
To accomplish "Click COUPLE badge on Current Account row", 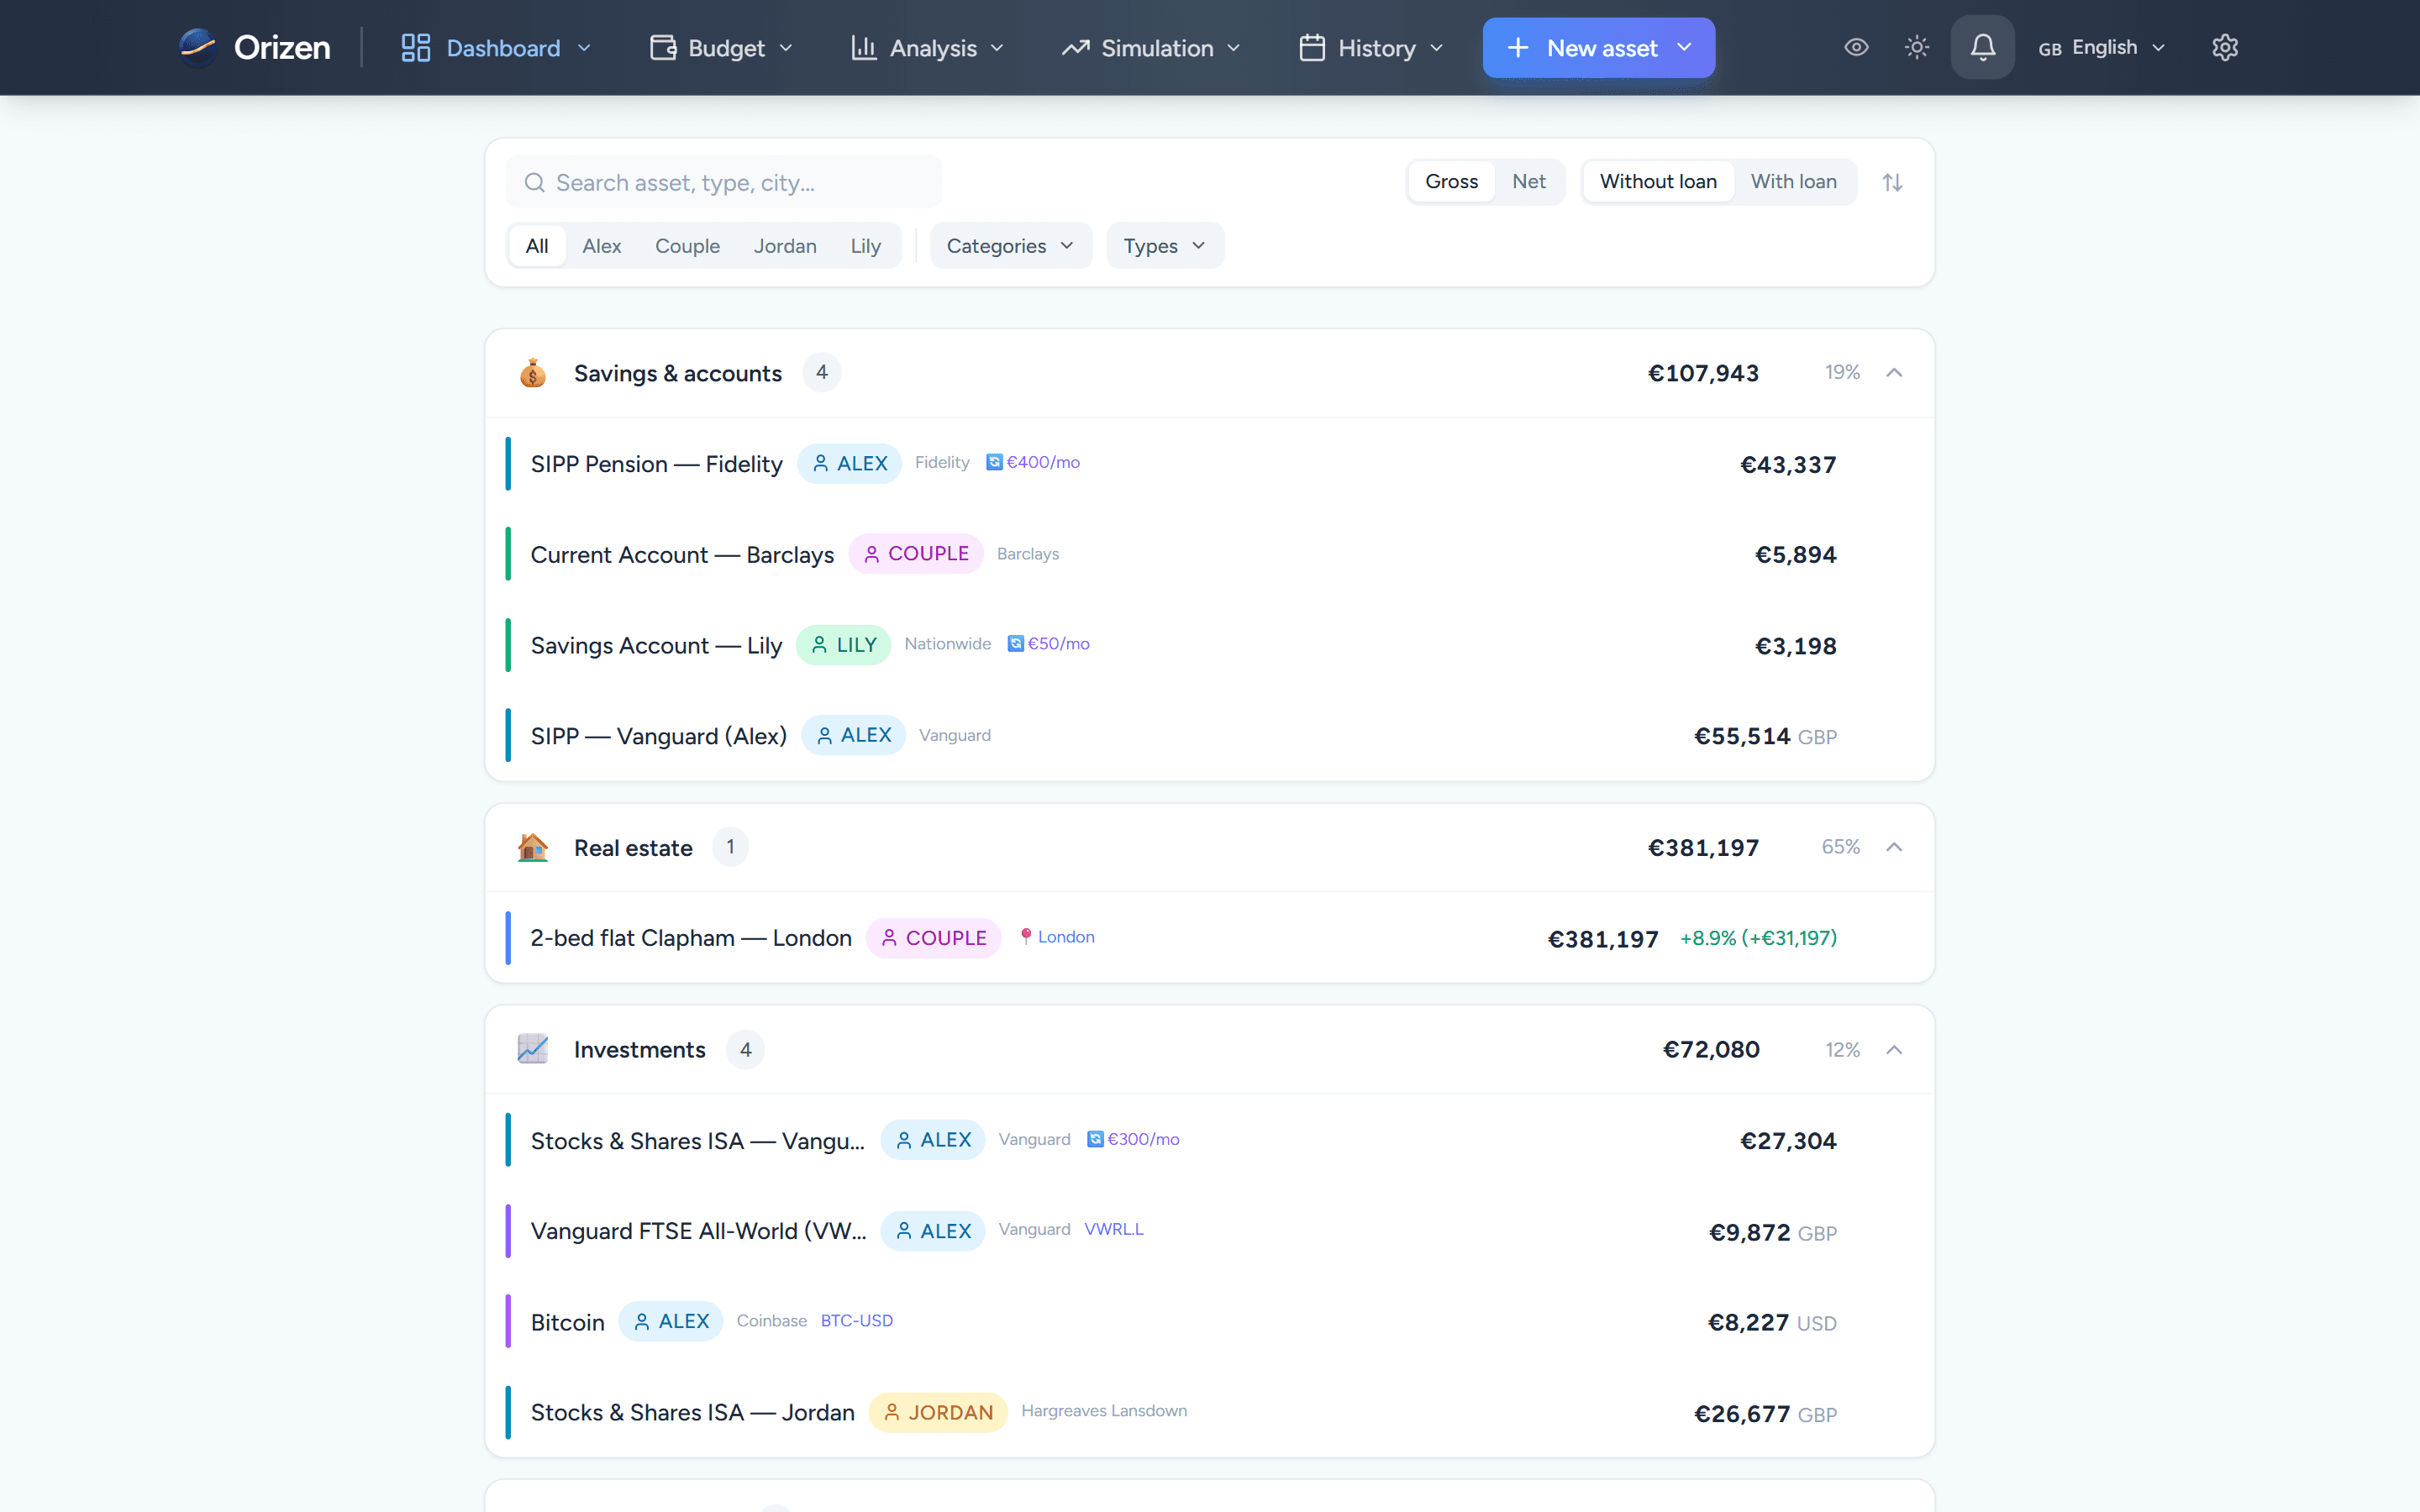I will pyautogui.click(x=915, y=554).
